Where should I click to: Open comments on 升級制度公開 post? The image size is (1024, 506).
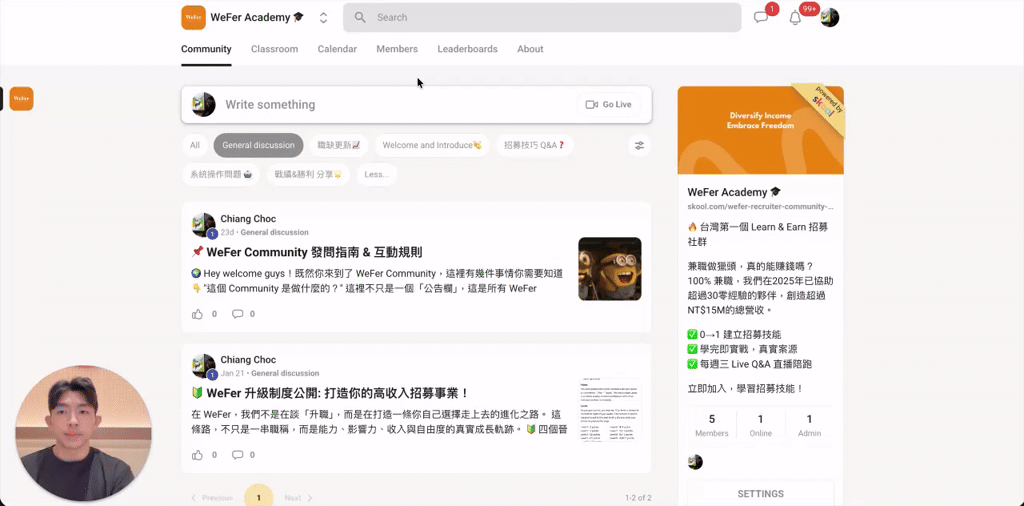(238, 455)
